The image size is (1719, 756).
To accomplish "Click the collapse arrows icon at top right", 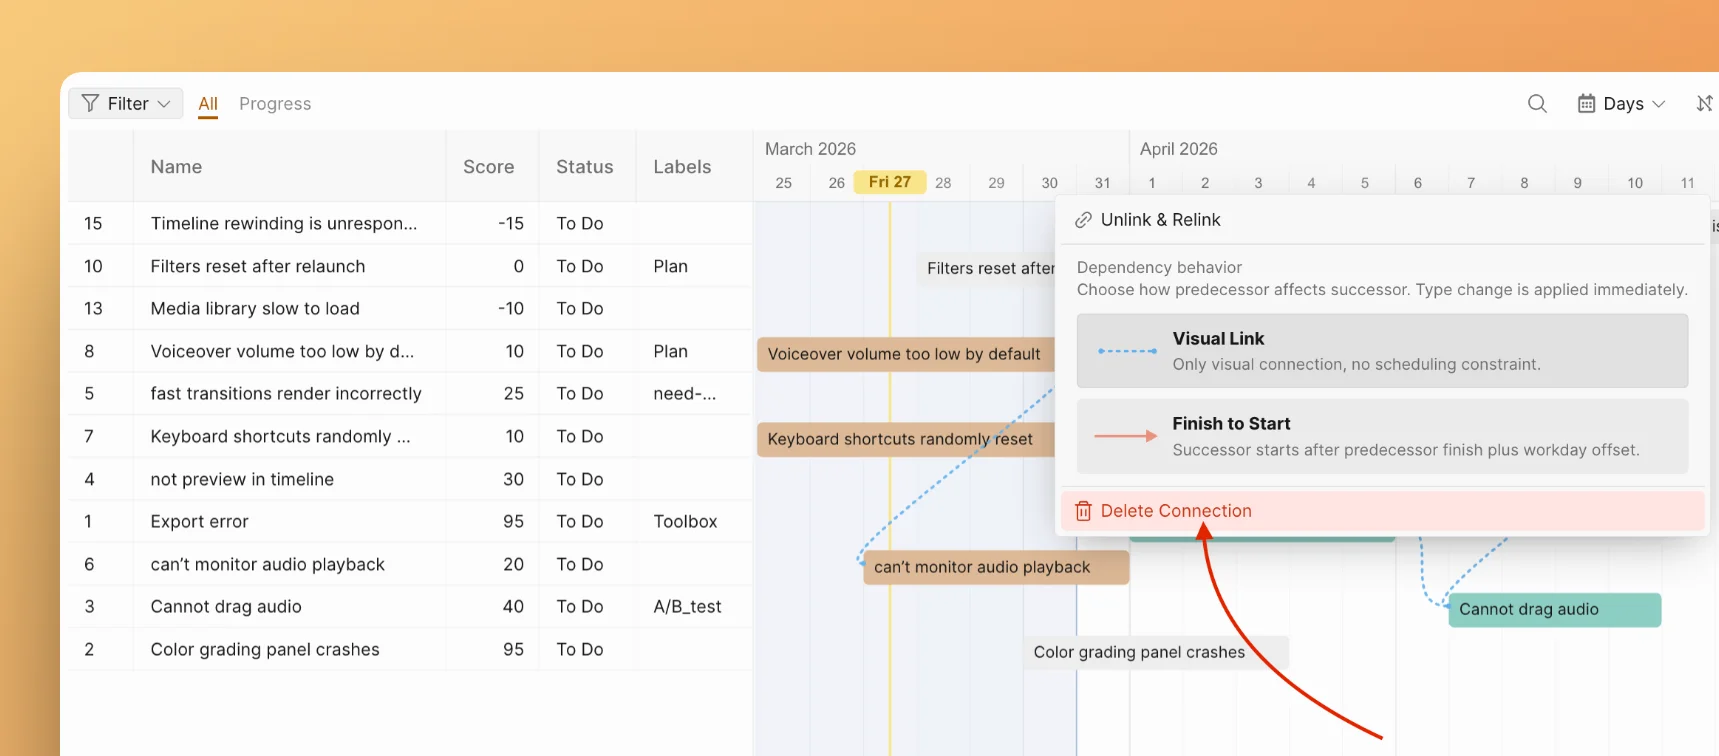I will (x=1704, y=104).
